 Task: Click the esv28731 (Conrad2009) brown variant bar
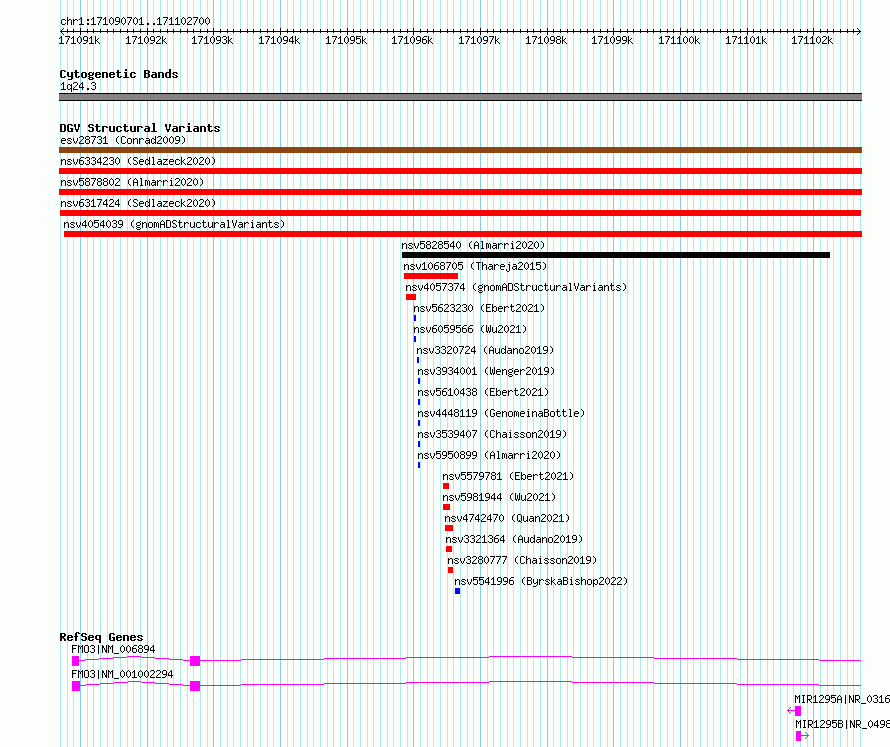coord(460,150)
